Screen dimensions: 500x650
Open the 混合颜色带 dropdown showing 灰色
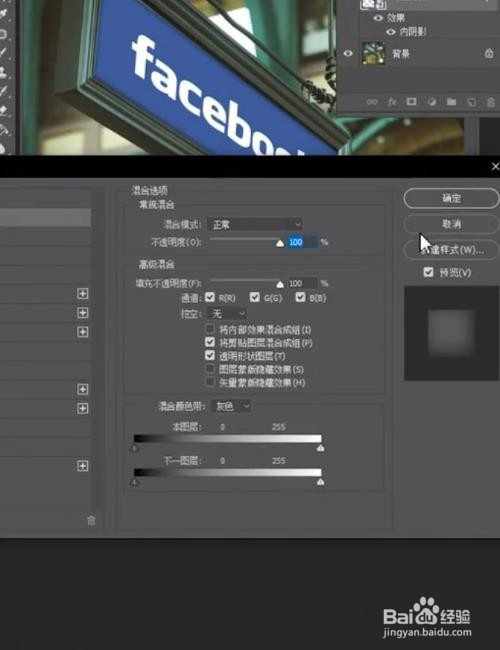pos(231,406)
